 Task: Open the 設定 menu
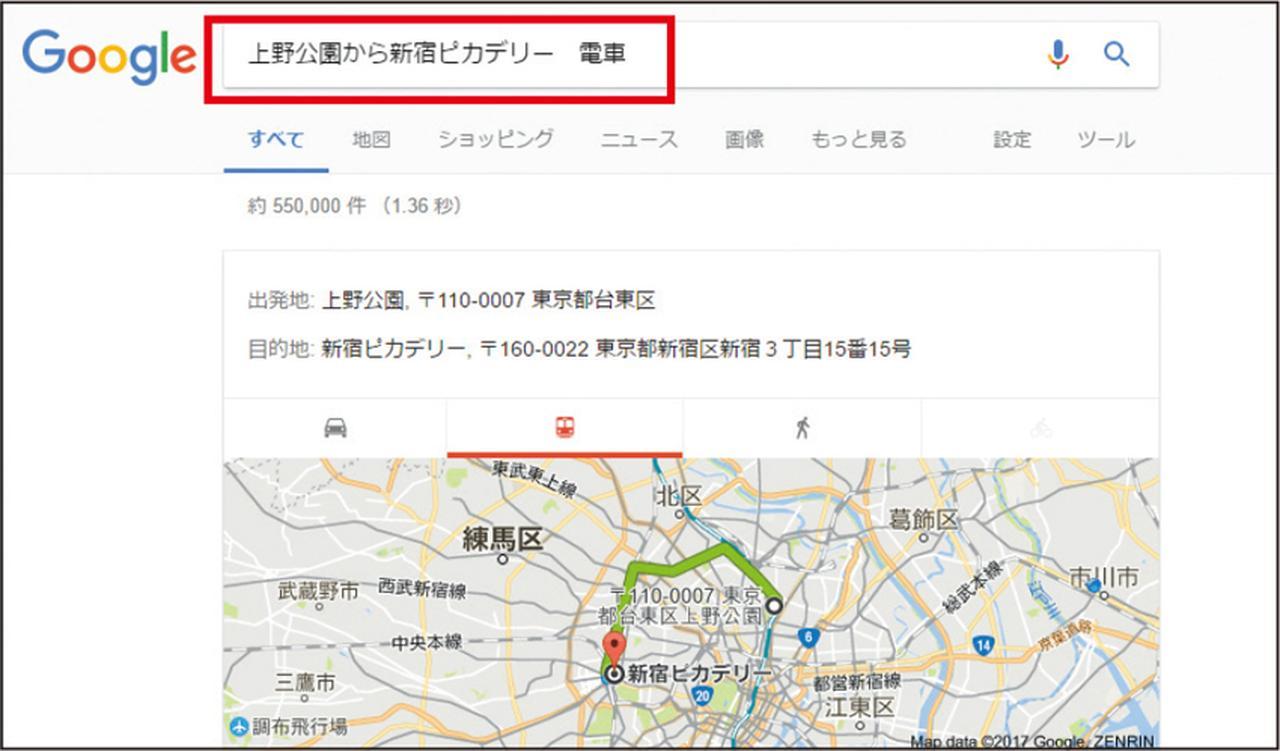tap(1012, 140)
